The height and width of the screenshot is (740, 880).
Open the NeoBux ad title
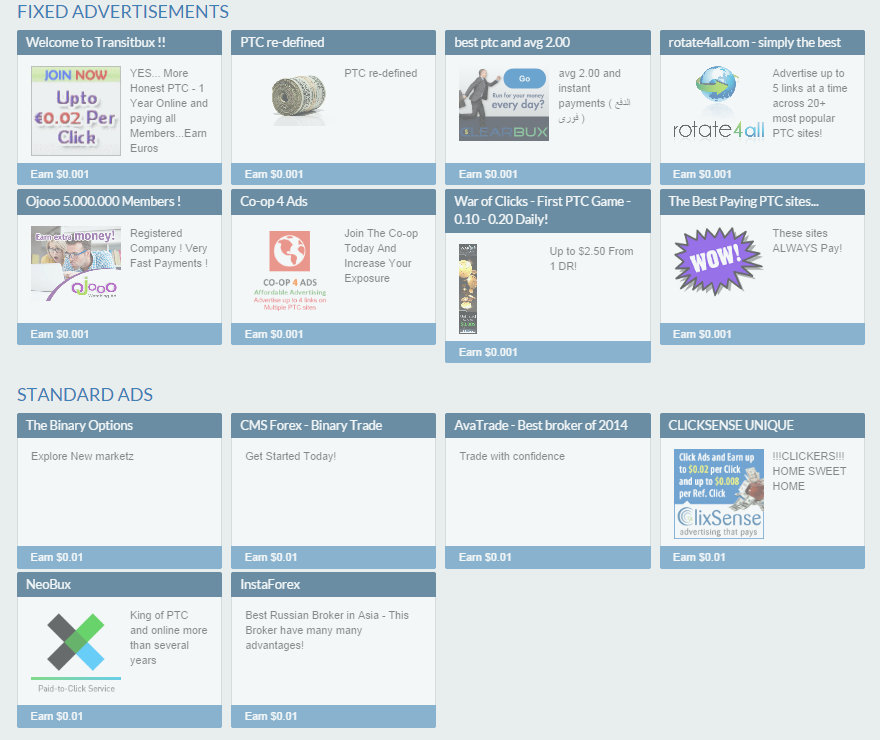point(48,585)
